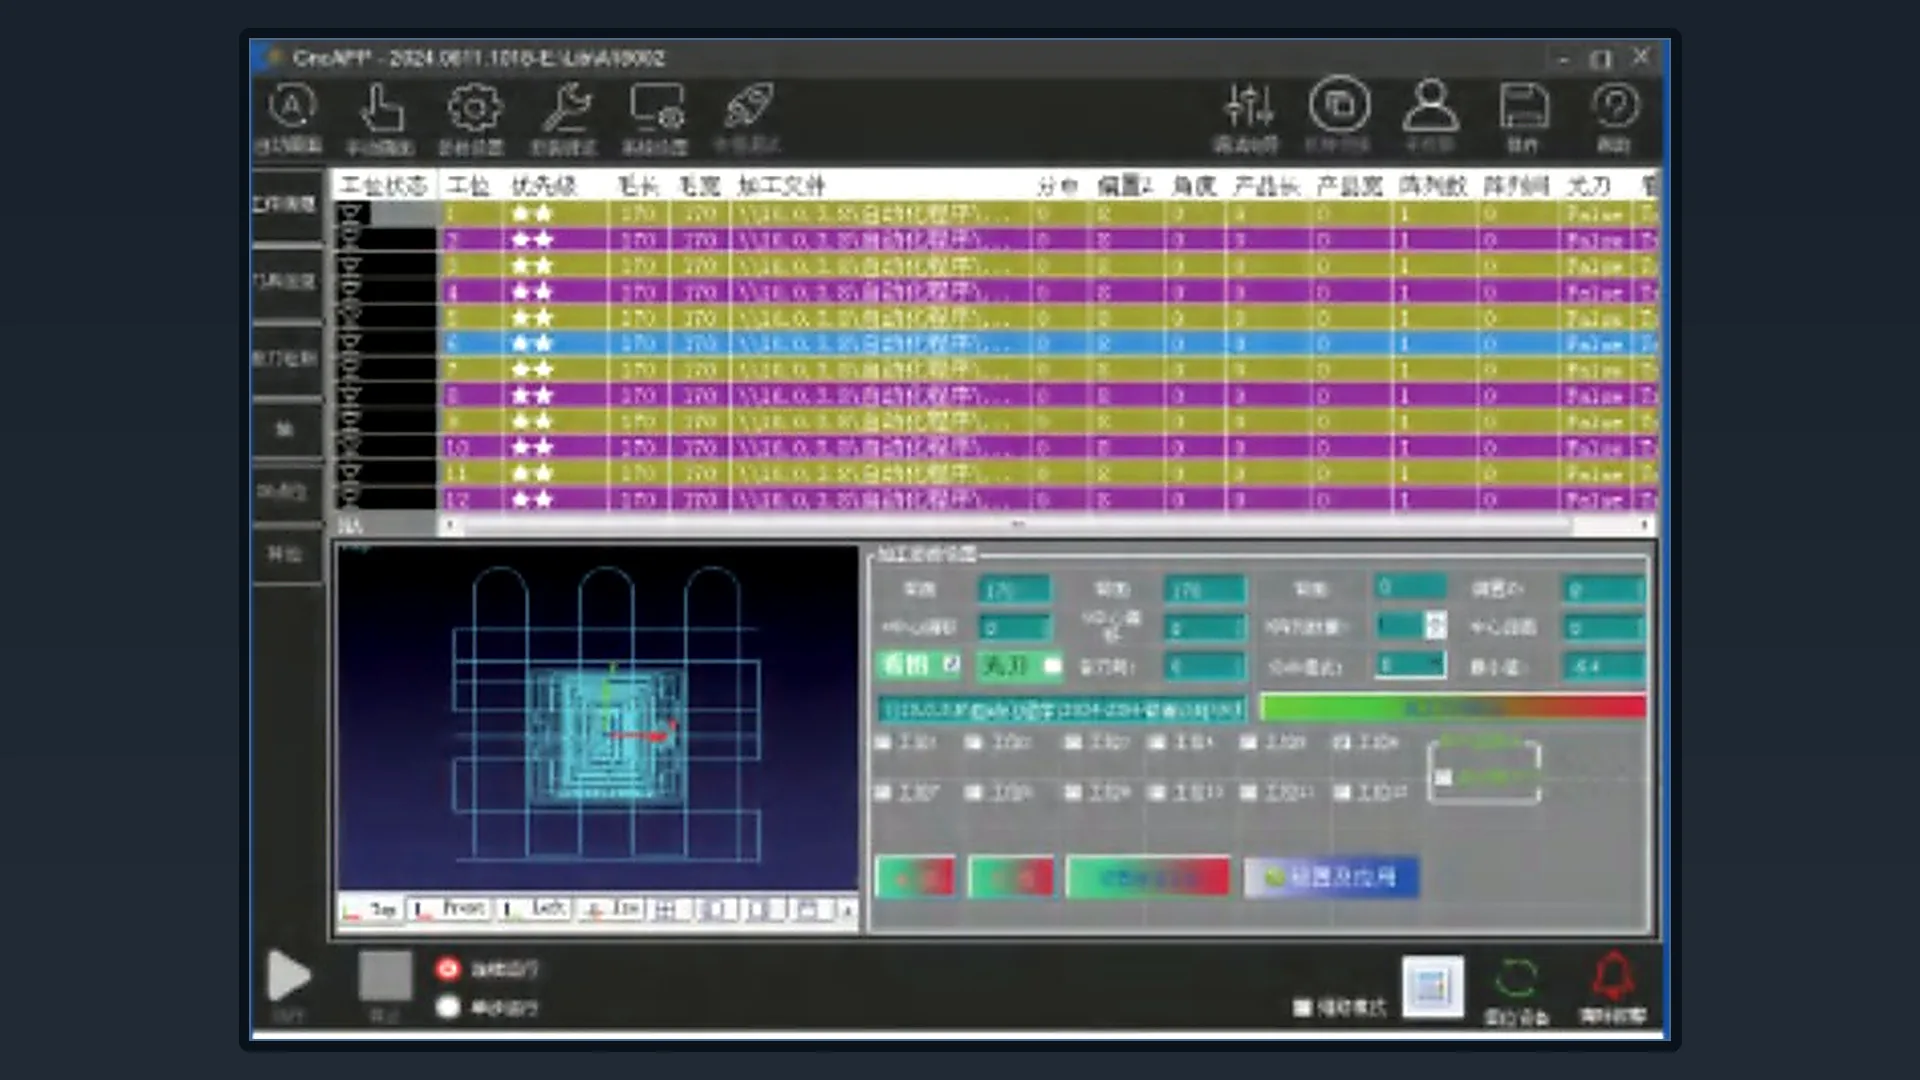Screen dimensions: 1920x1080
Task: Start machining with the large play button
Action: click(x=288, y=976)
